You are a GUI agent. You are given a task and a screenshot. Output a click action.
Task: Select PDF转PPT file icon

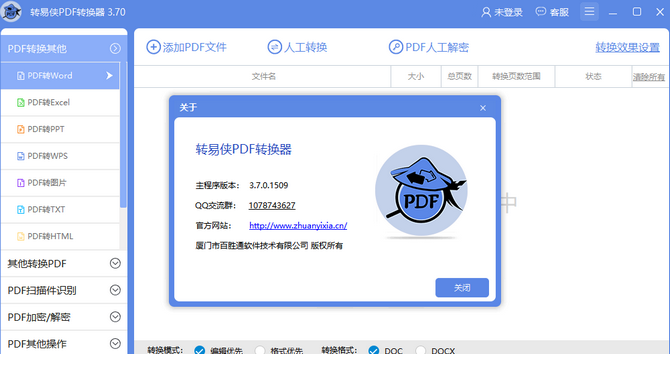point(21,129)
